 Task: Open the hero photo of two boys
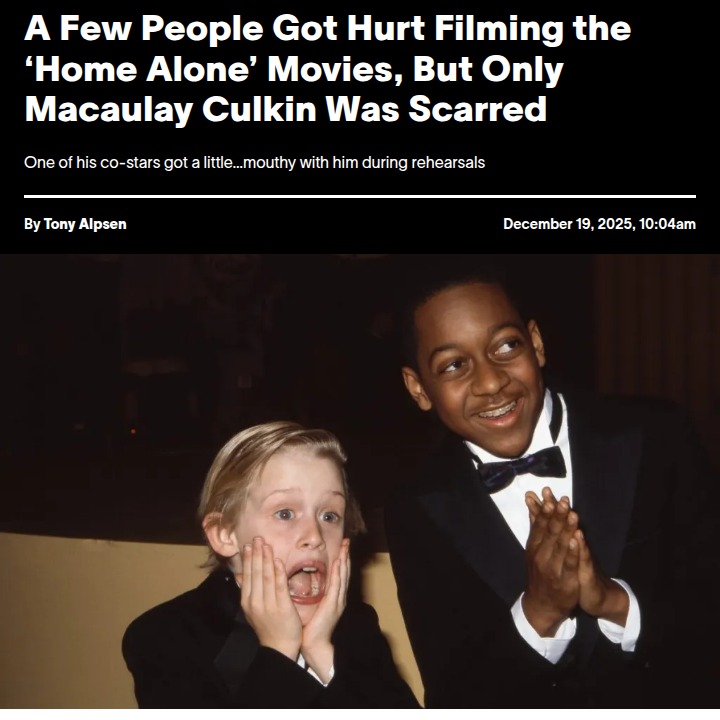tap(360, 481)
